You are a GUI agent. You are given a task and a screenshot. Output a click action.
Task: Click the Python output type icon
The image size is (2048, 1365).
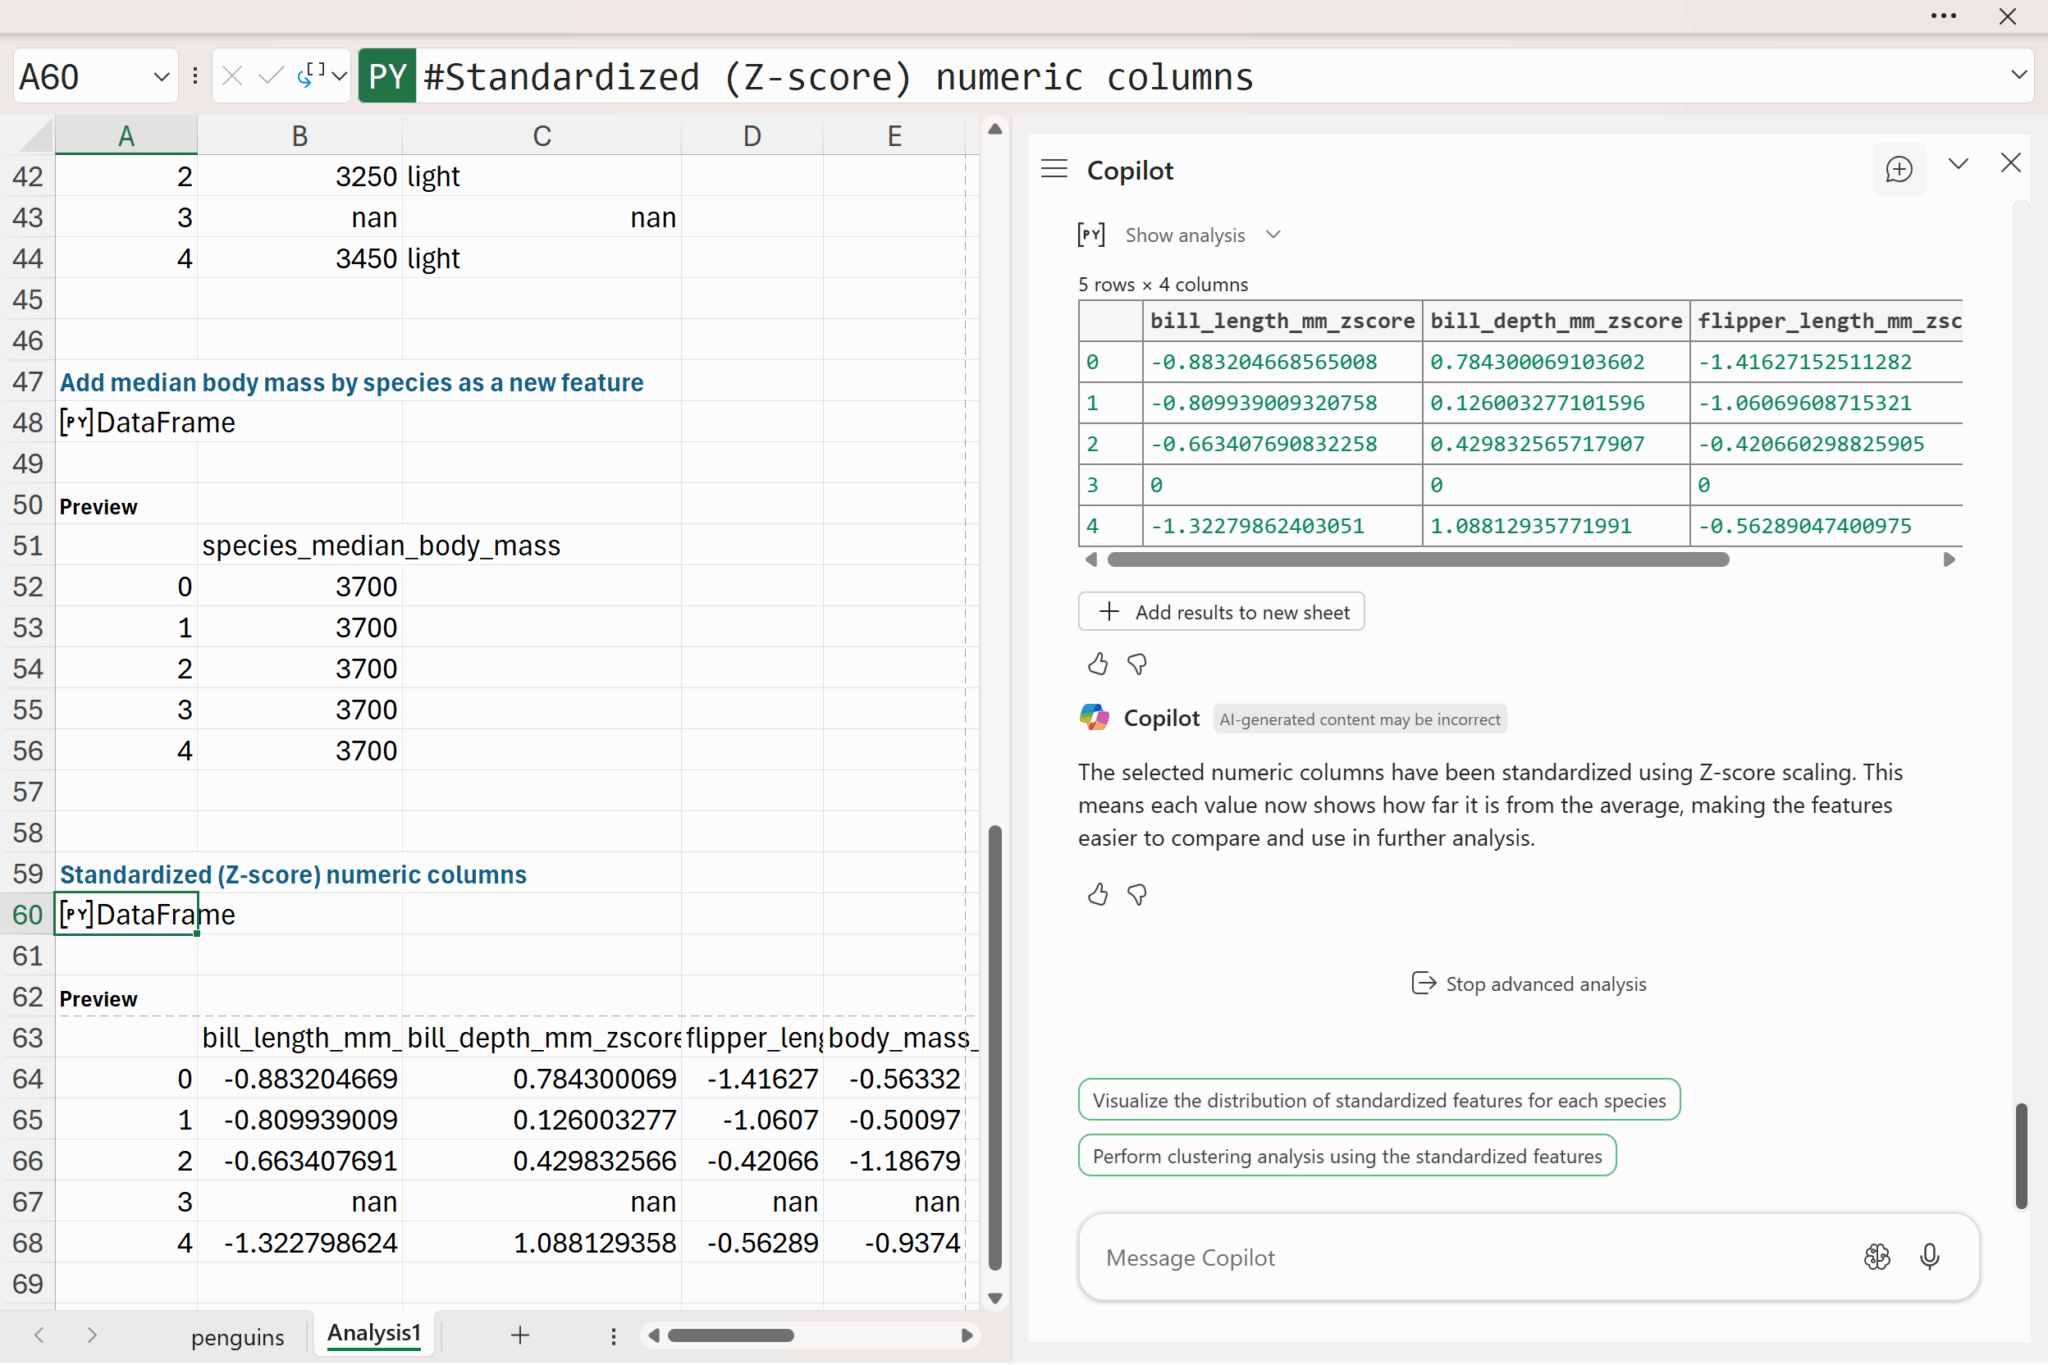(310, 76)
